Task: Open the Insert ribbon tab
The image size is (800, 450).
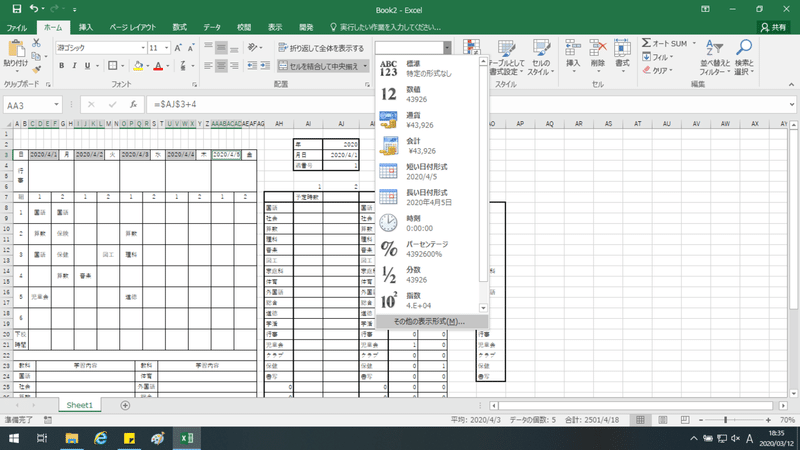Action: click(85, 27)
